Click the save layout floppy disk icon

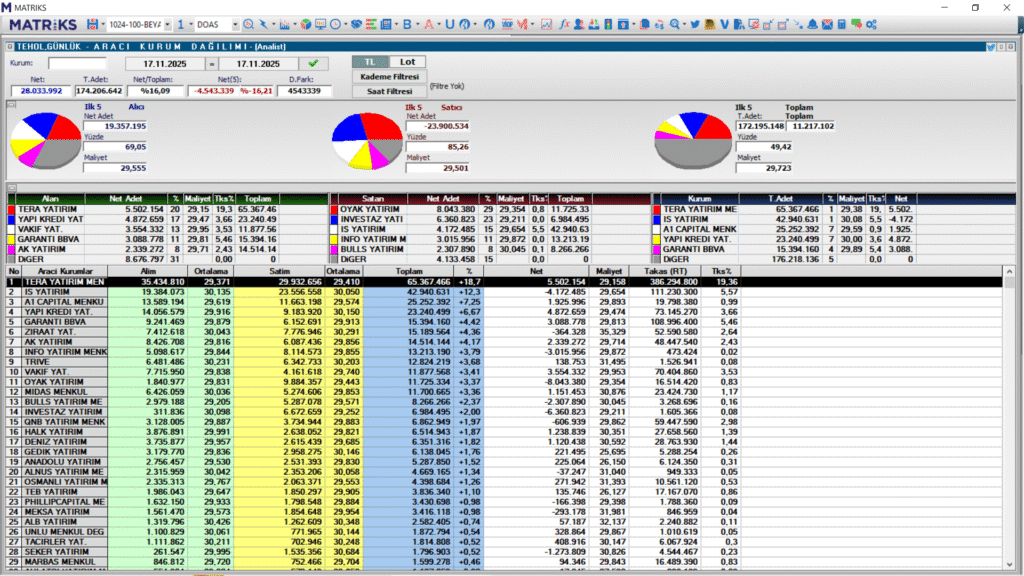(x=92, y=24)
